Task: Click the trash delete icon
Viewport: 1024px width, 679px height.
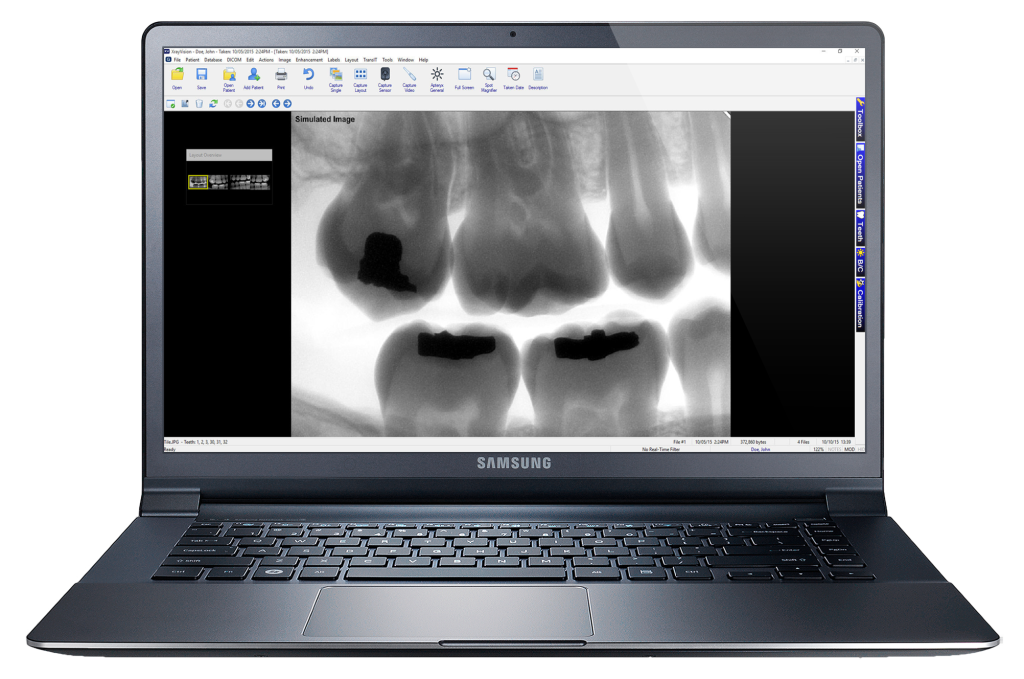Action: click(x=199, y=103)
